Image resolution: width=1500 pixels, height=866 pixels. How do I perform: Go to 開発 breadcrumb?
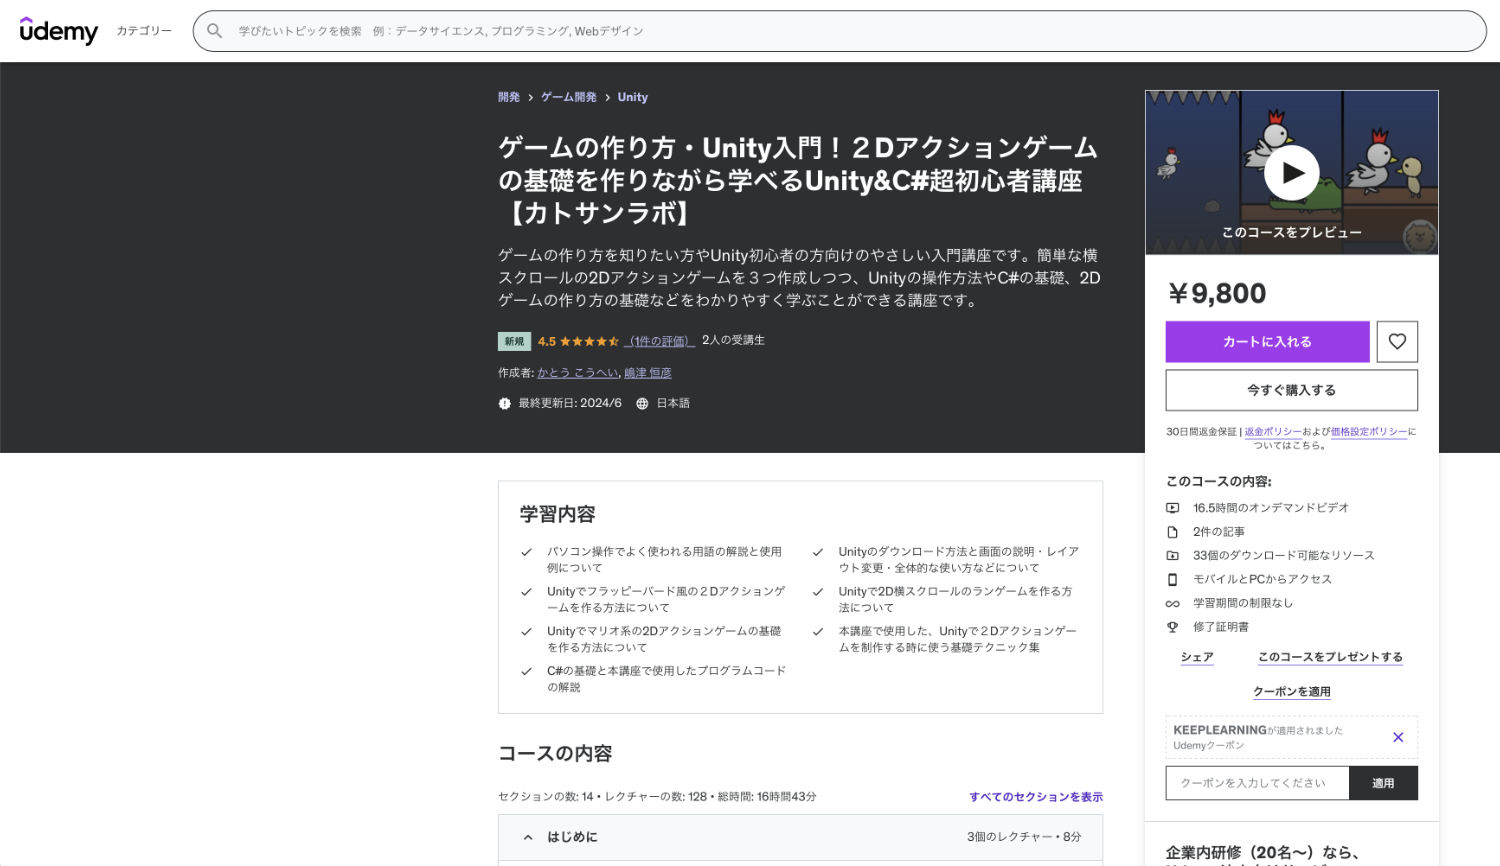pos(509,97)
